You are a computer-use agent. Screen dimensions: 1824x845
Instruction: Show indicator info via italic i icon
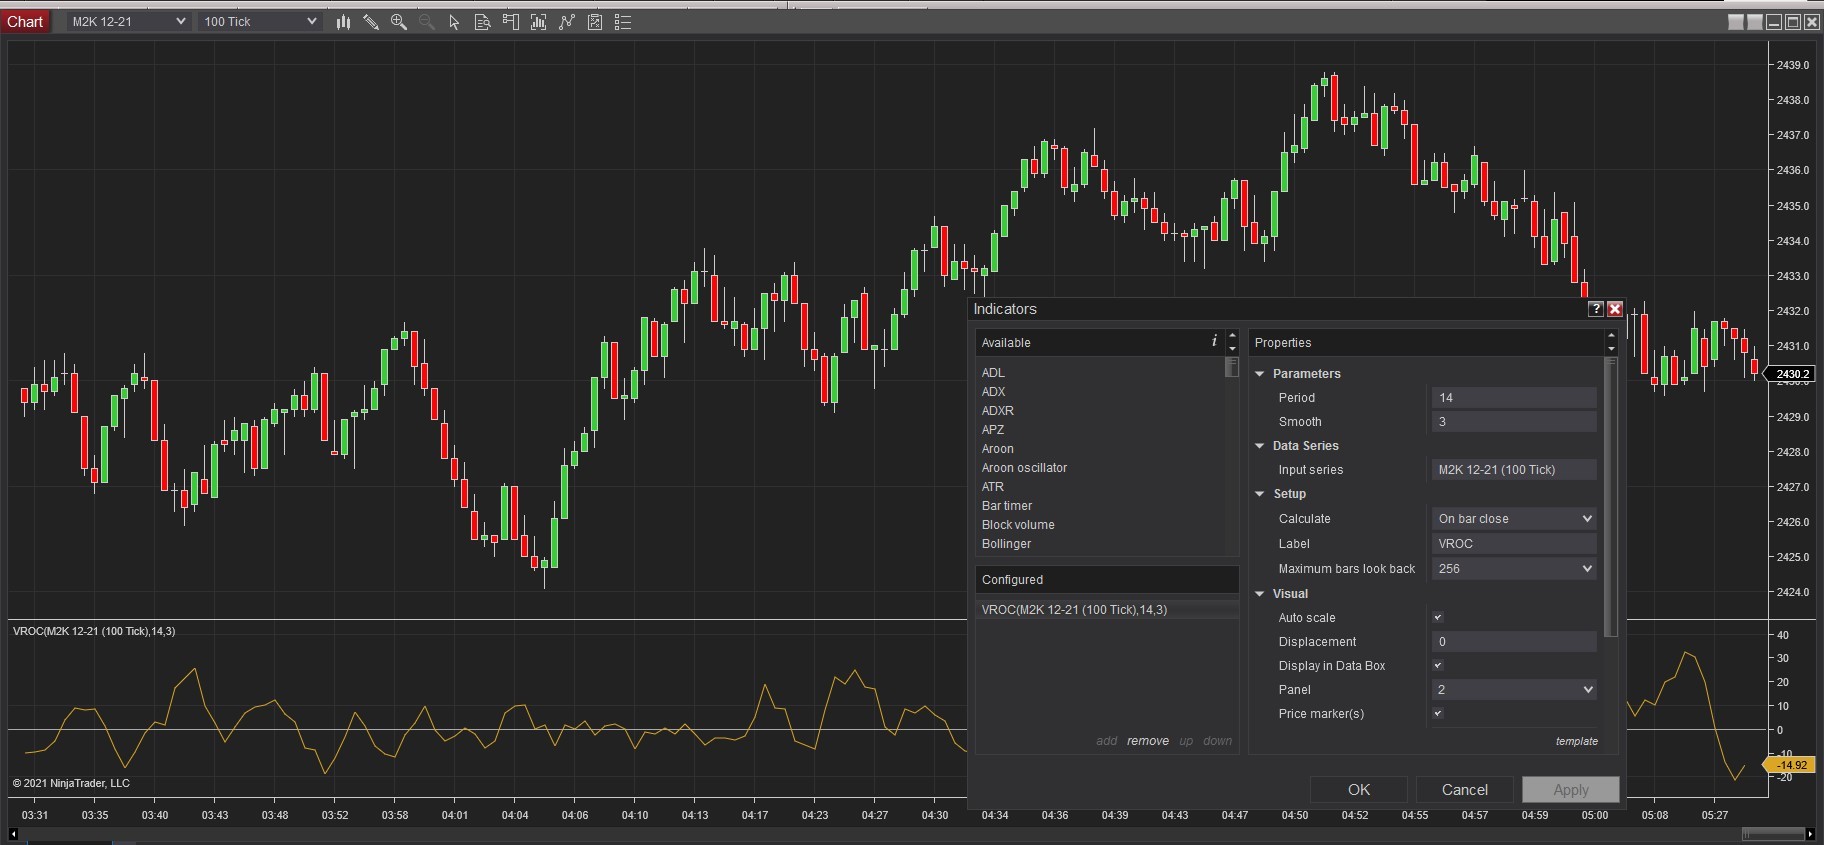(x=1214, y=341)
